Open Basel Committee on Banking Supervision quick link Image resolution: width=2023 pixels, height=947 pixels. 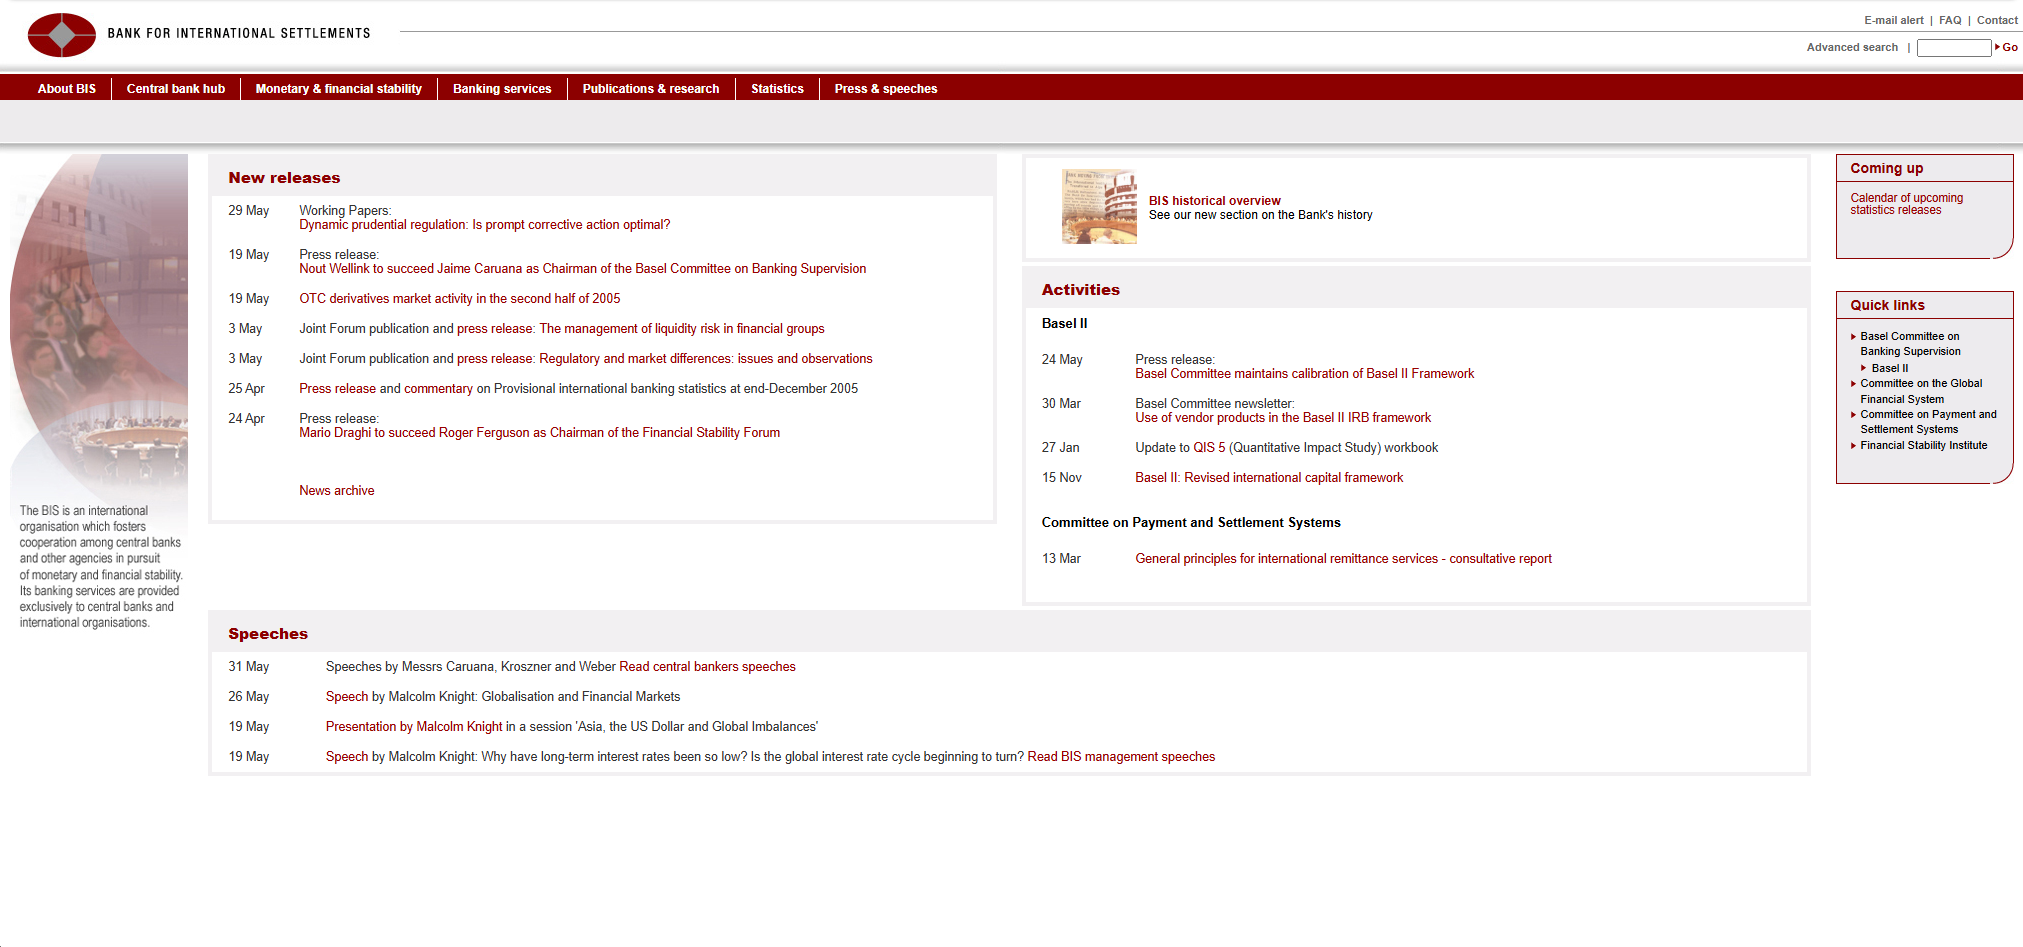click(x=1910, y=344)
